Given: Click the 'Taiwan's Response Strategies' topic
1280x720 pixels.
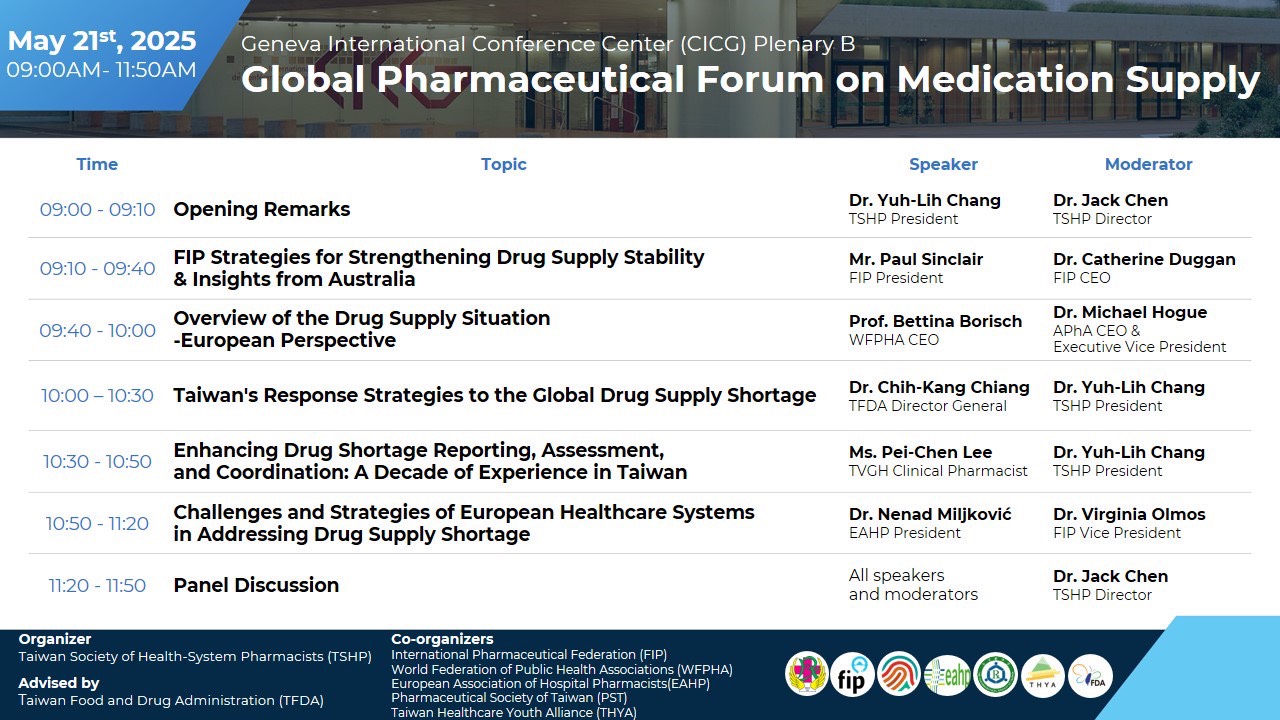Looking at the screenshot, I should [495, 395].
